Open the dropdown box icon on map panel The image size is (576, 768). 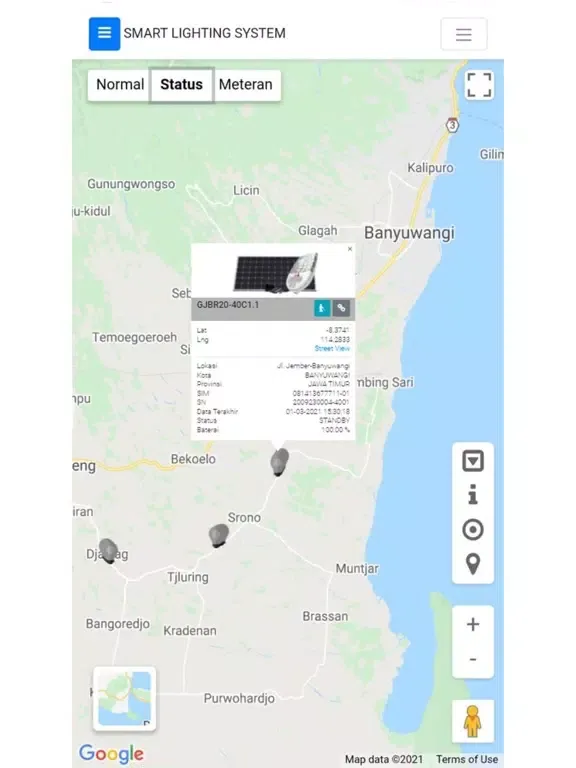[x=473, y=461]
